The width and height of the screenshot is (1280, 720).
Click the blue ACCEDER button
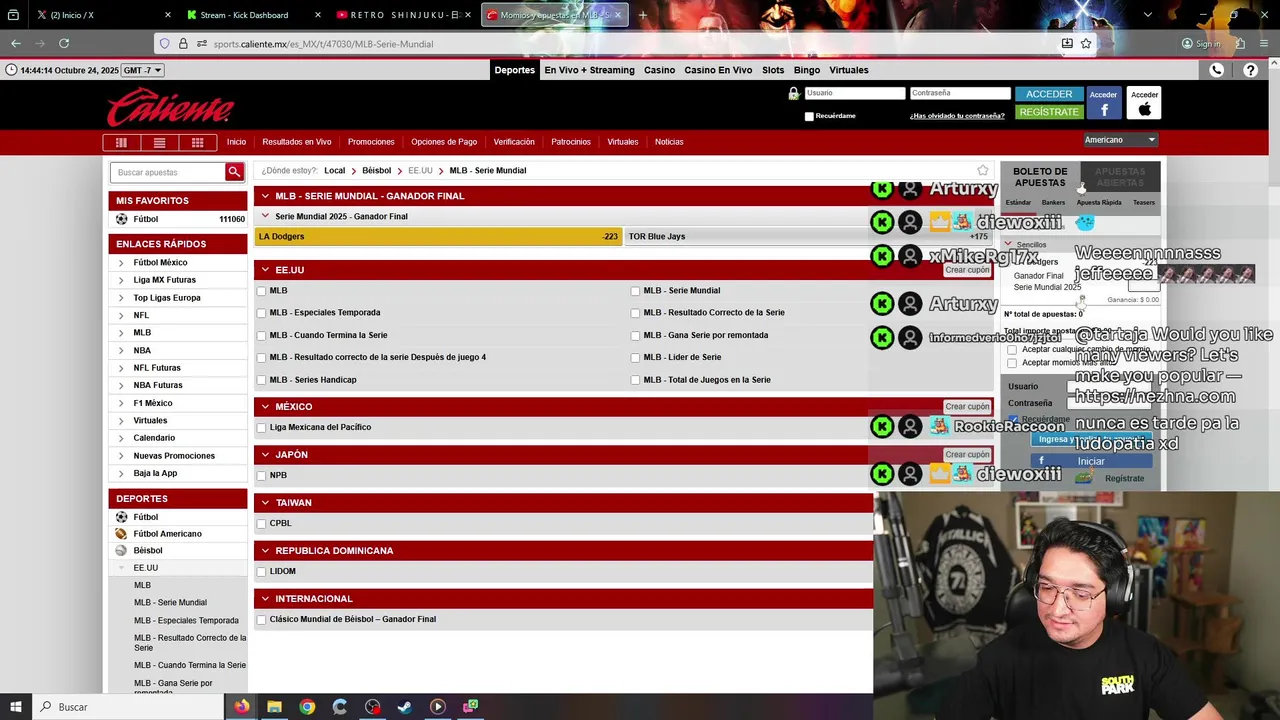[x=1049, y=94]
